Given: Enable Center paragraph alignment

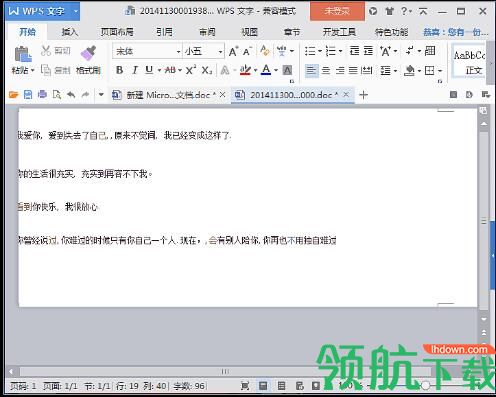Looking at the screenshot, I should pos(326,70).
